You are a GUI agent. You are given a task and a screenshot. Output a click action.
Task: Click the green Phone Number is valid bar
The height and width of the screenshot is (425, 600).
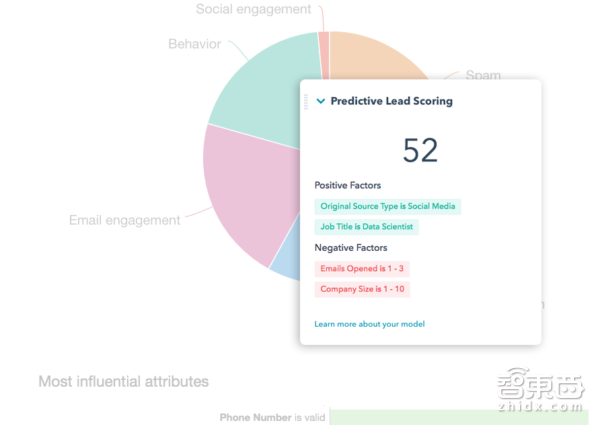[x=458, y=417]
